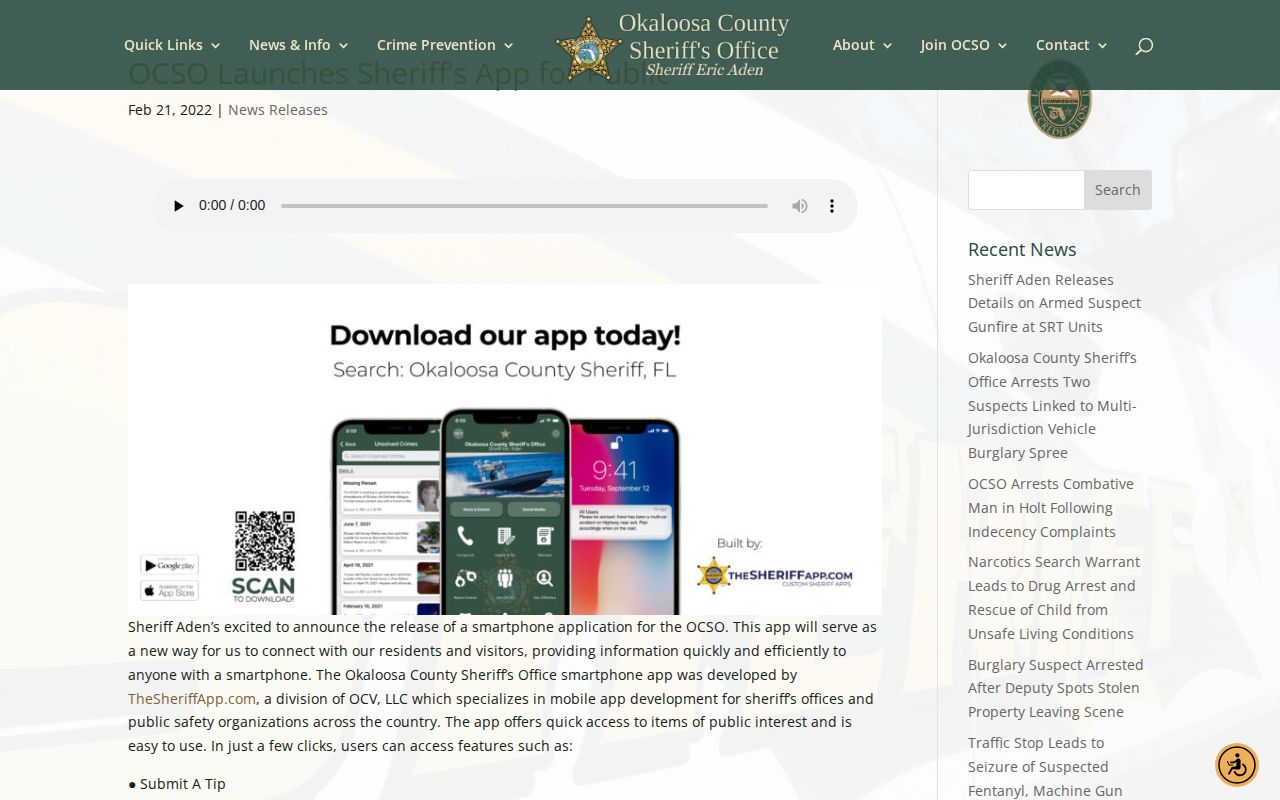Open Sheriff Aden Releases Details news link
Viewport: 1280px width, 800px height.
[x=1054, y=303]
